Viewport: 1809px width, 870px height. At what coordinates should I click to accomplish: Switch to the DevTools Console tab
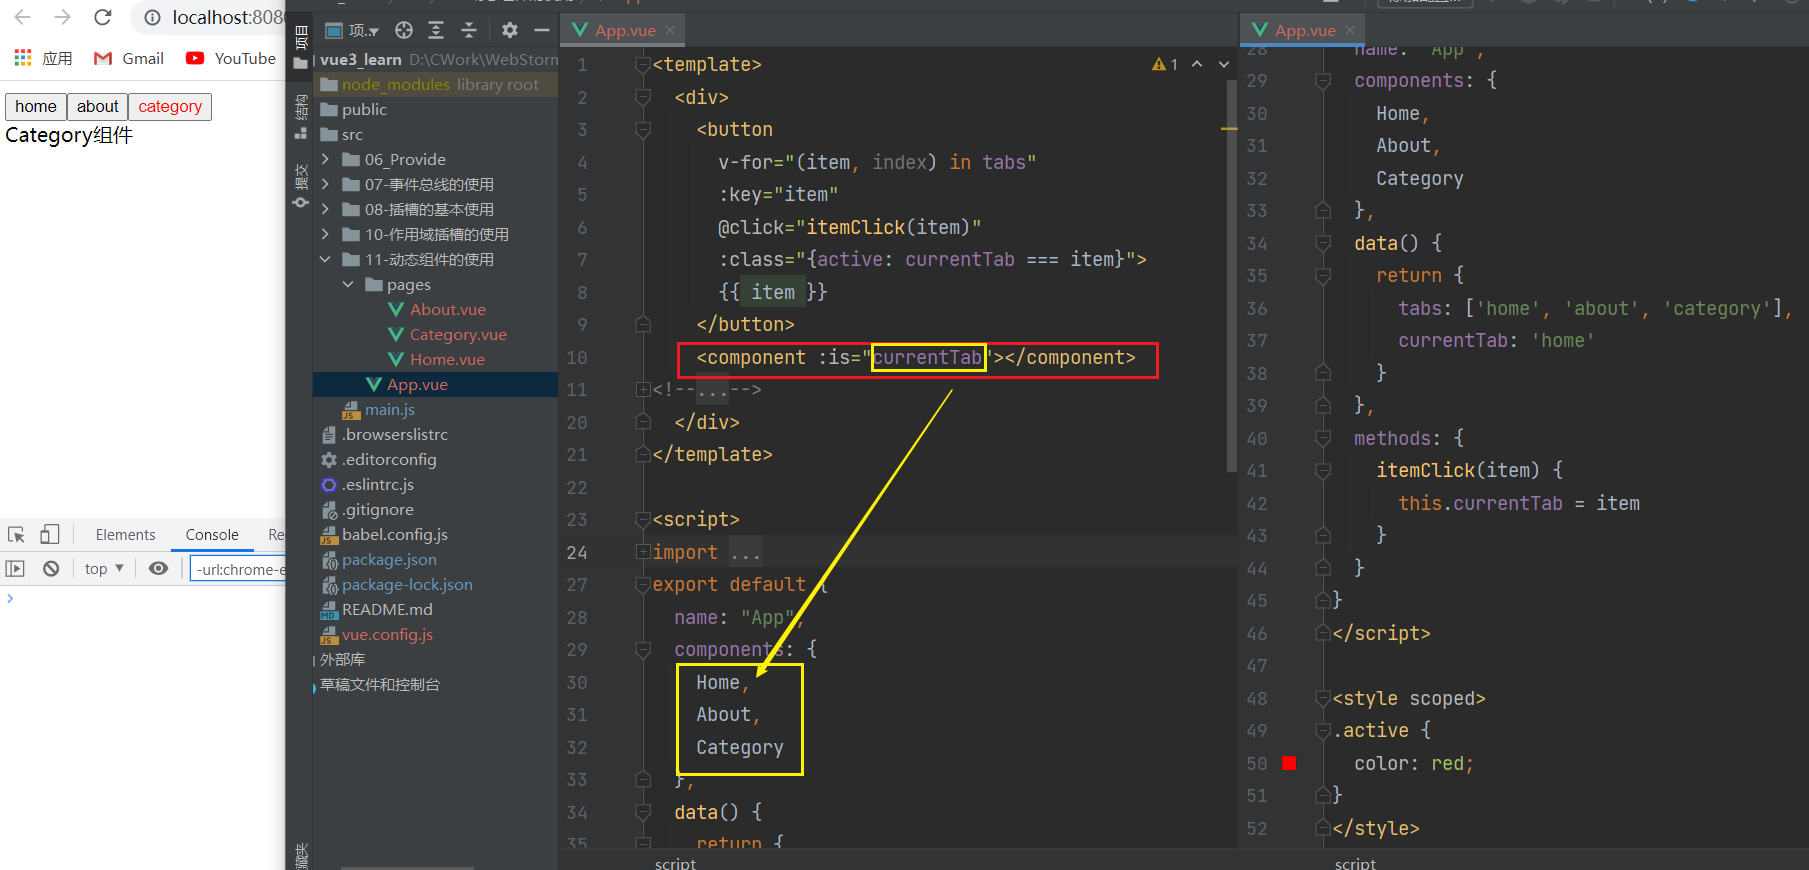[212, 535]
